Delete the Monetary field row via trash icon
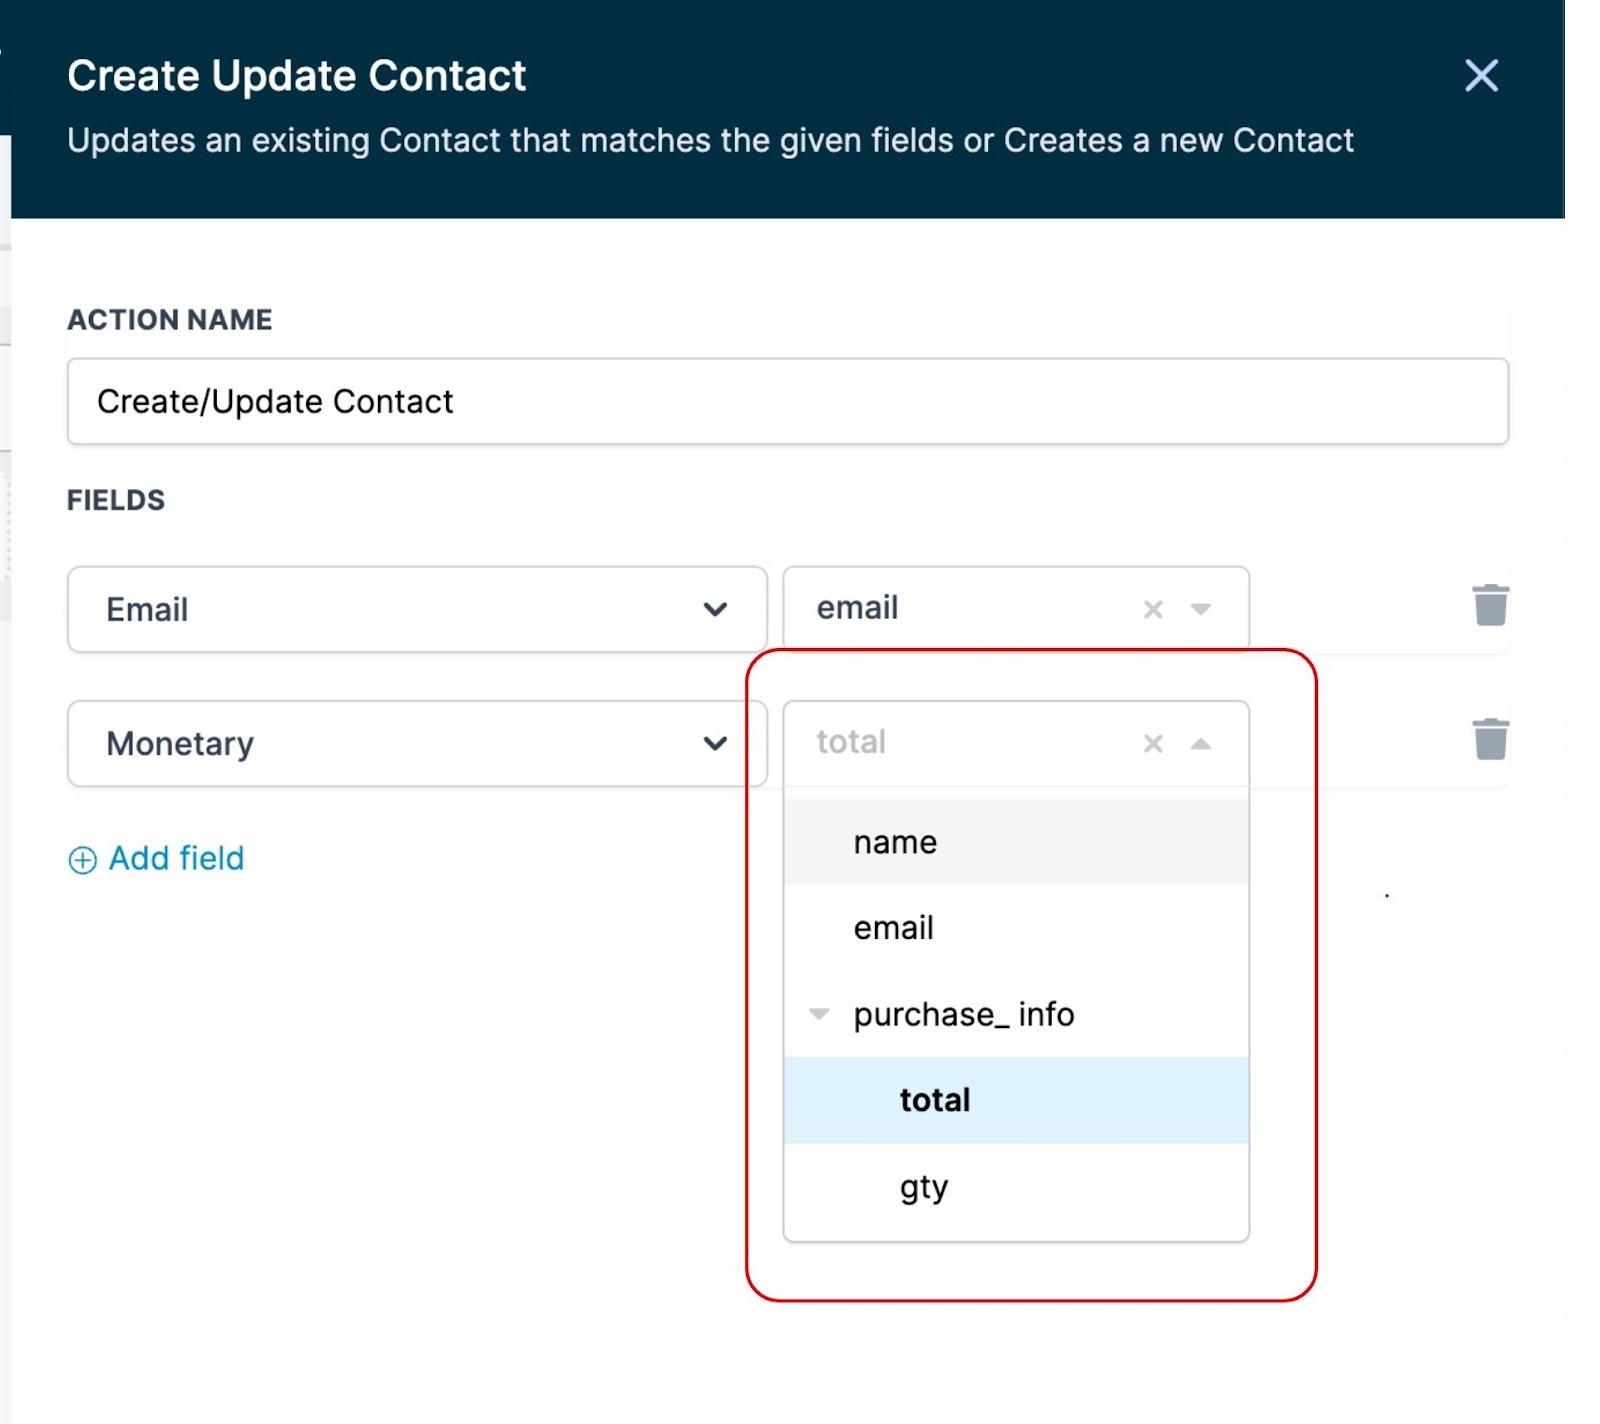Viewport: 1600px width, 1424px height. [1489, 741]
